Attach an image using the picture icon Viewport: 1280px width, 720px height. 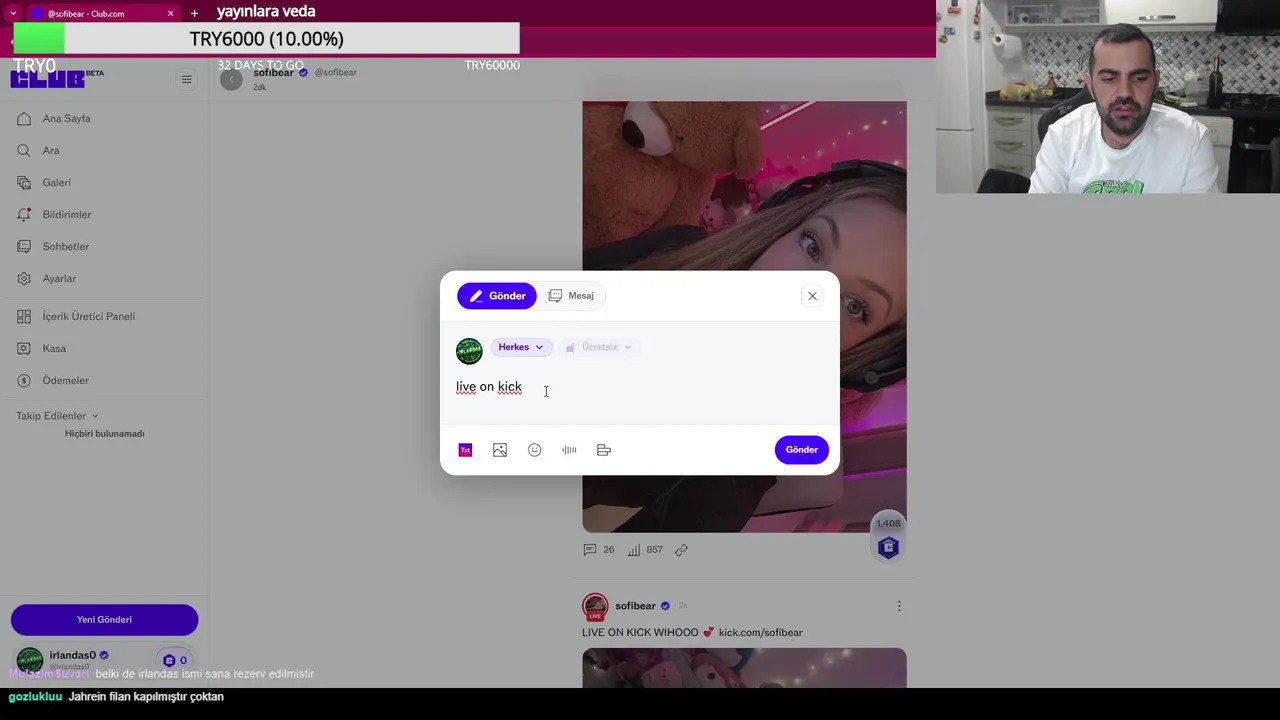(500, 450)
